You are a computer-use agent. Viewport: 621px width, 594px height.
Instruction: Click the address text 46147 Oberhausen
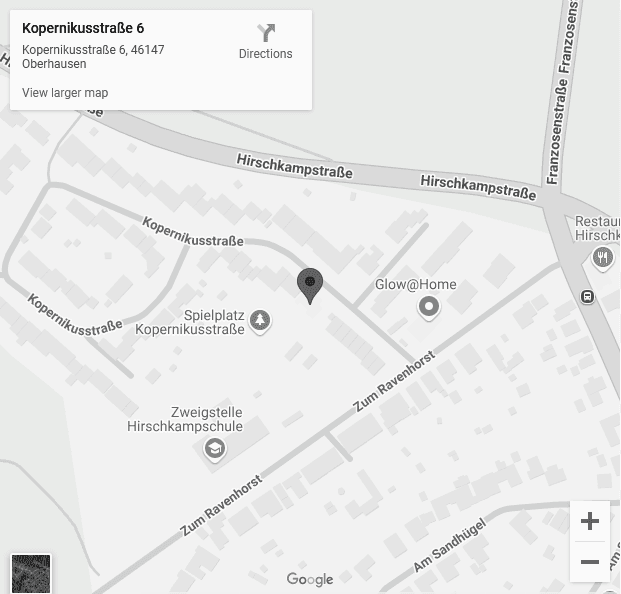tap(93, 57)
